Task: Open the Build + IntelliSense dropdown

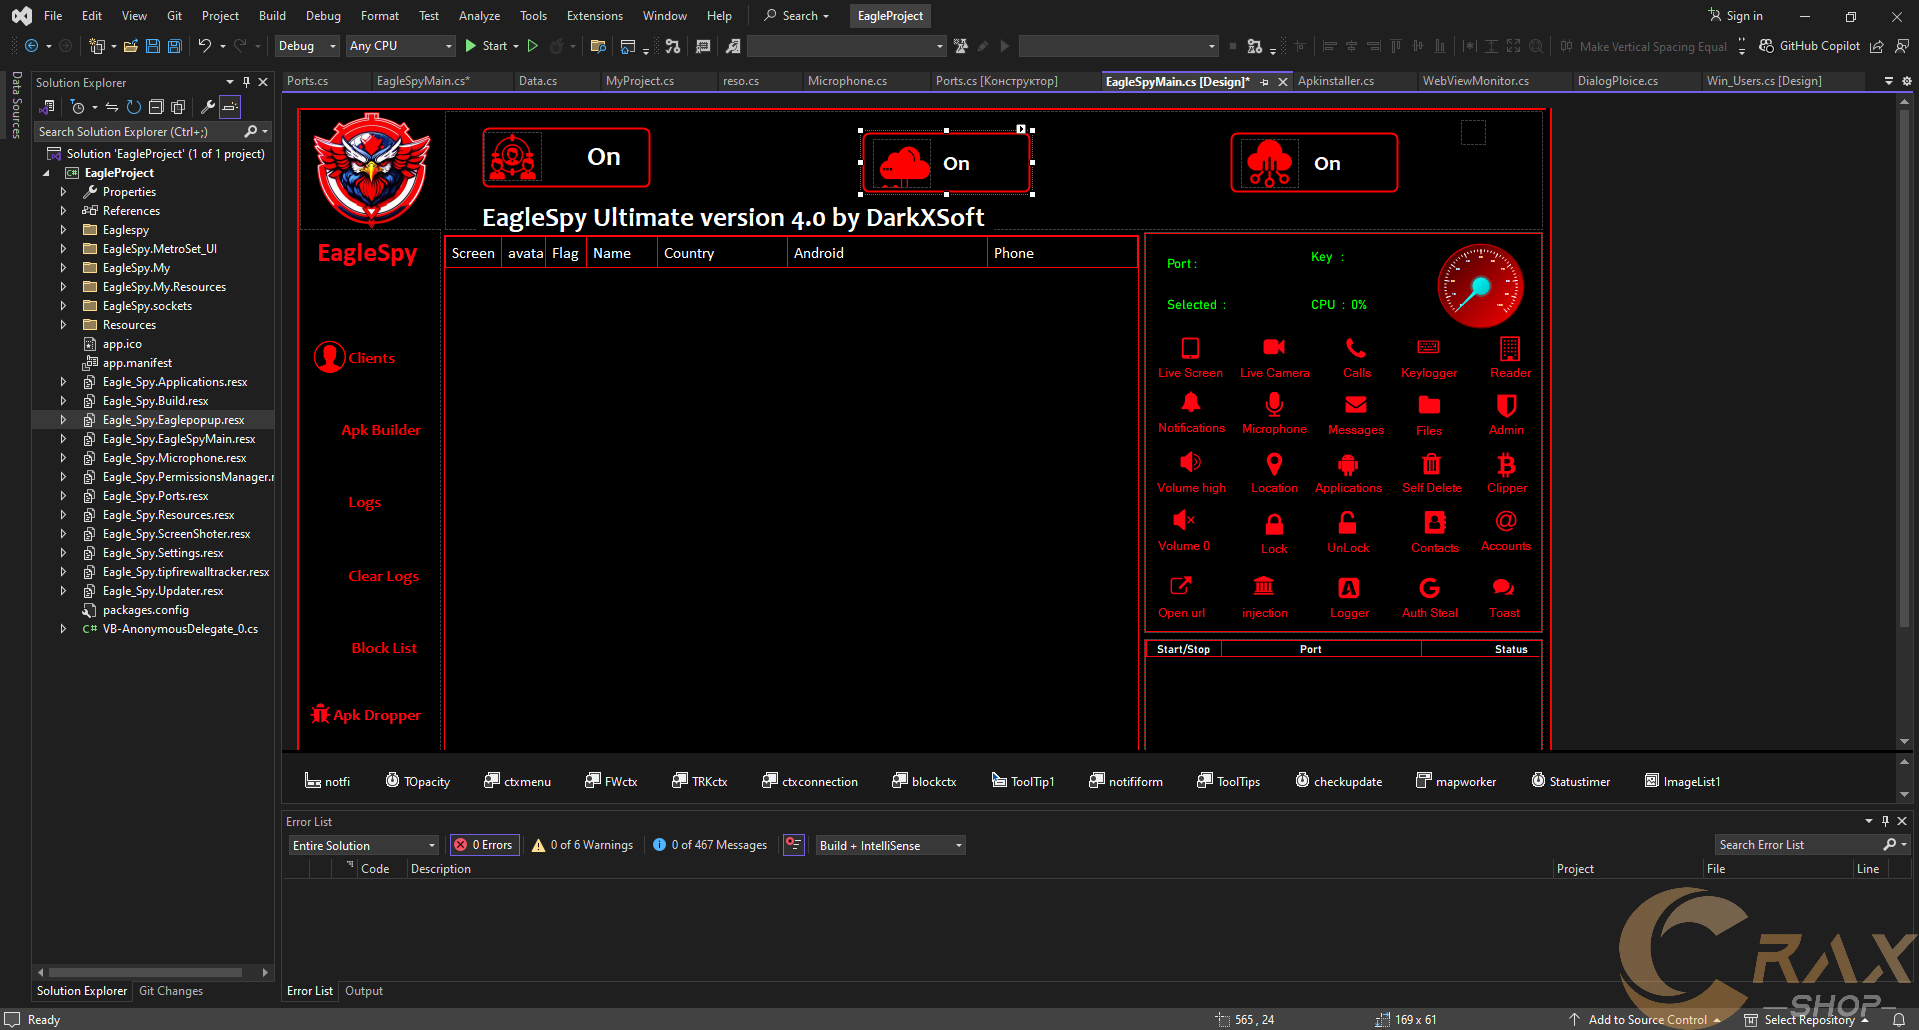Action: pos(891,845)
